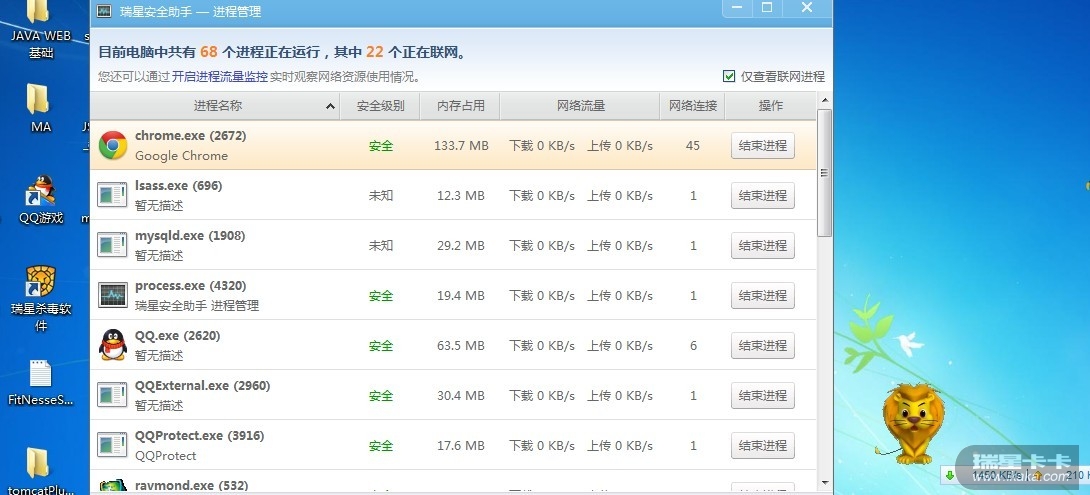Sort by the 进程名称 column arrow

(x=330, y=106)
